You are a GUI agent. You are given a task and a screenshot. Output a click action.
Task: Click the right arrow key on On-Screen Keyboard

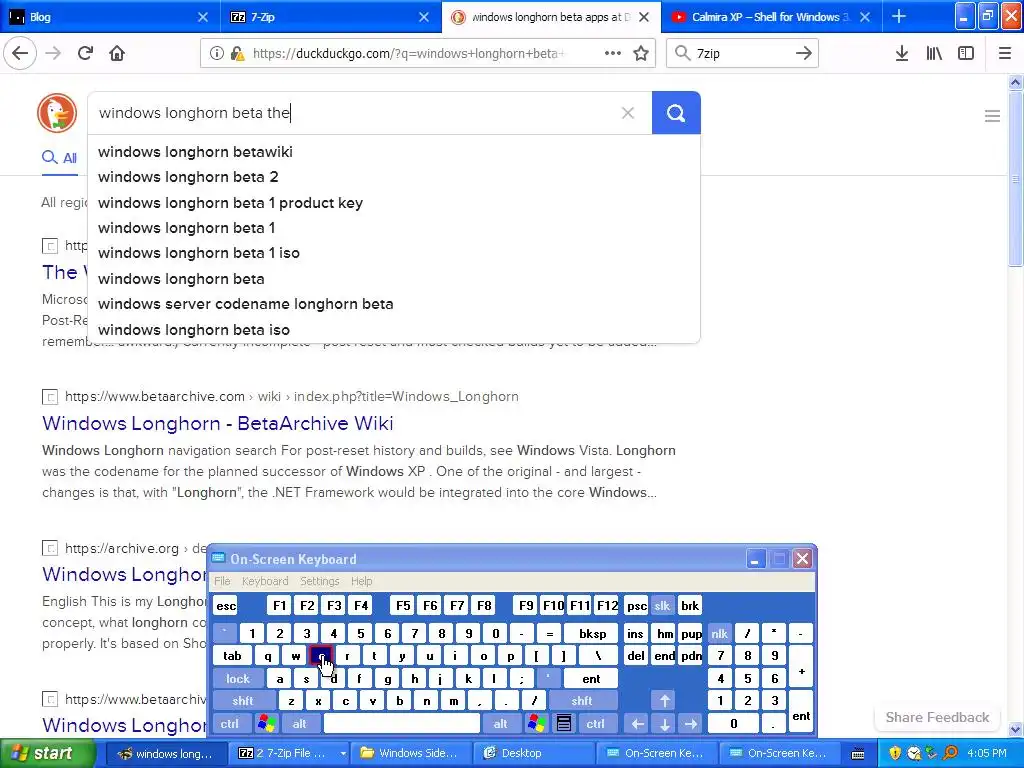coord(690,724)
